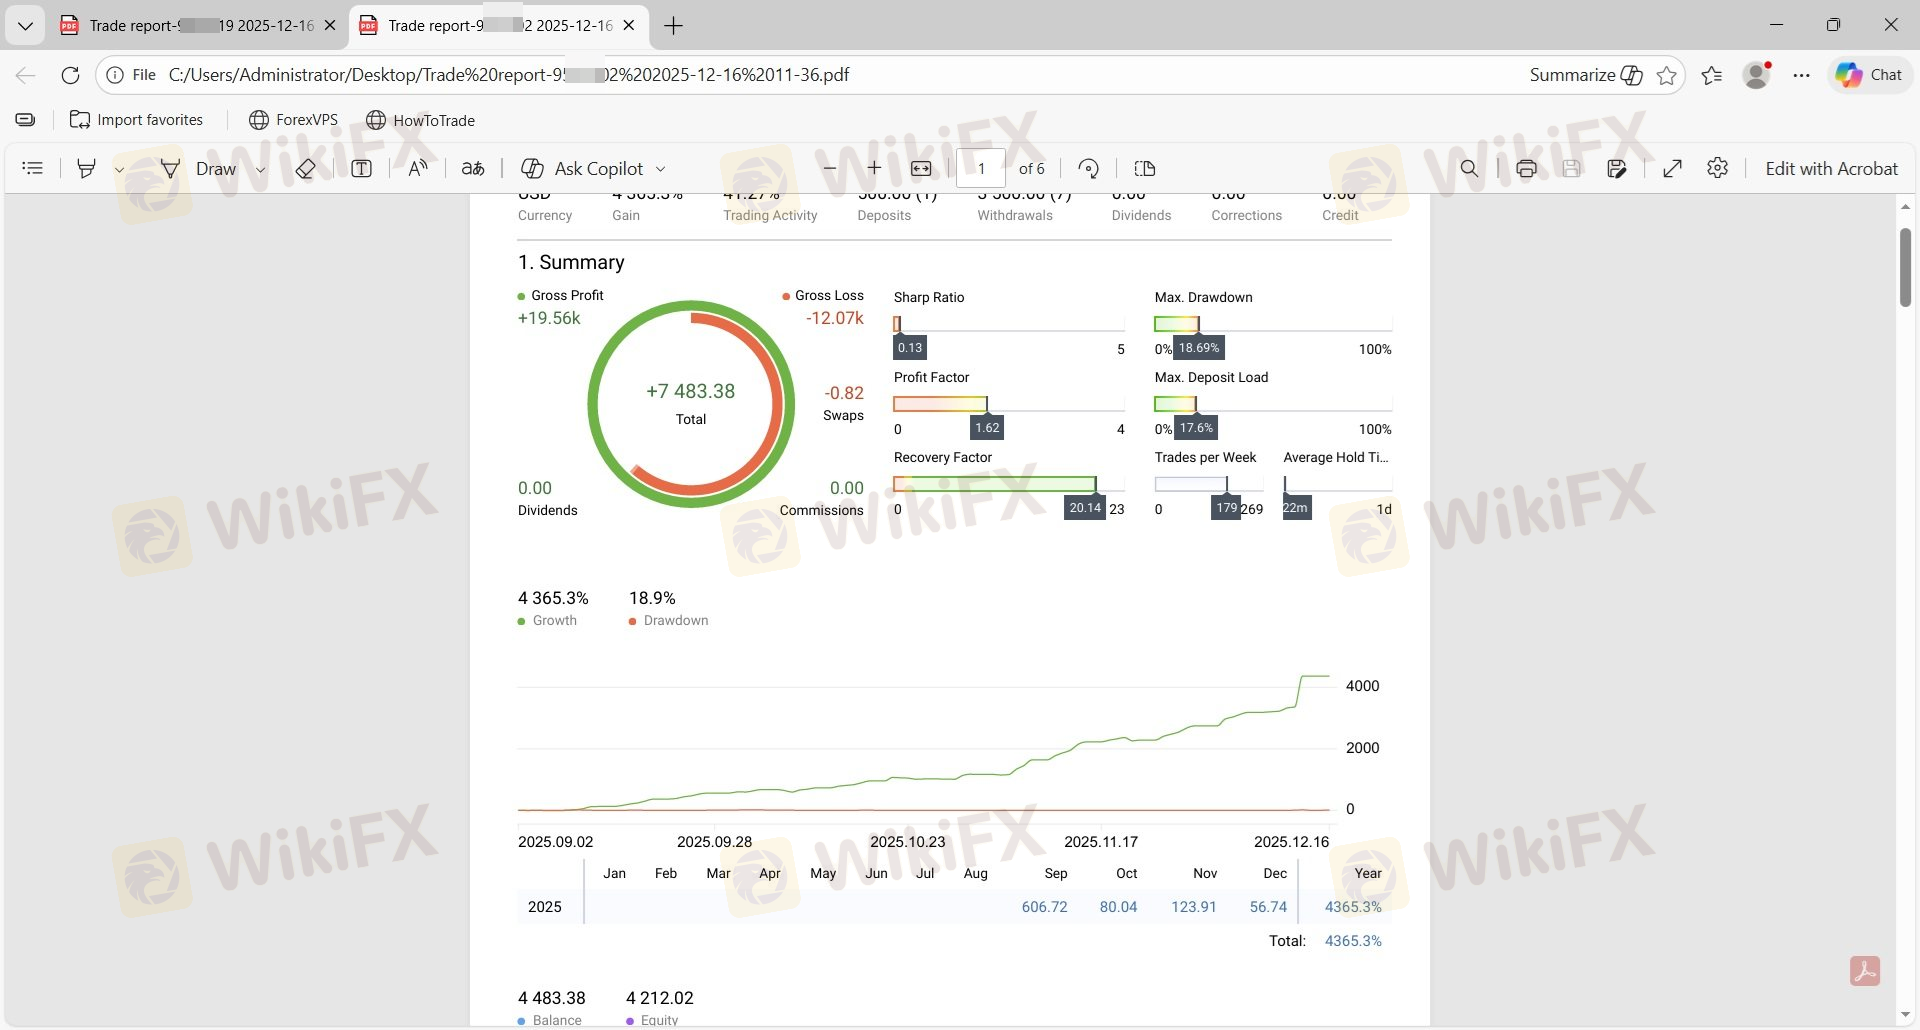Click the Zoom in plus button
Screen dimensions: 1920x1030
874,168
